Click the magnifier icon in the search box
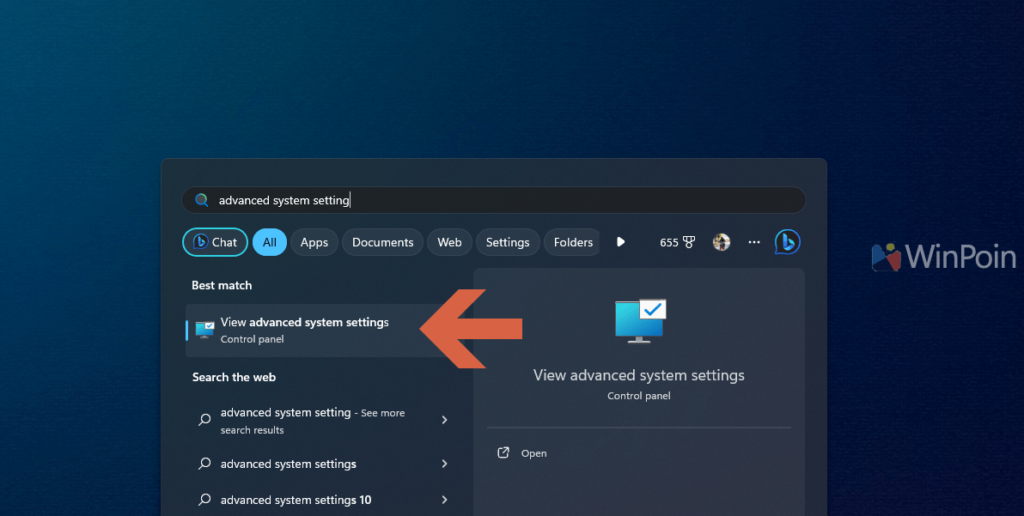The image size is (1024, 516). (x=202, y=200)
